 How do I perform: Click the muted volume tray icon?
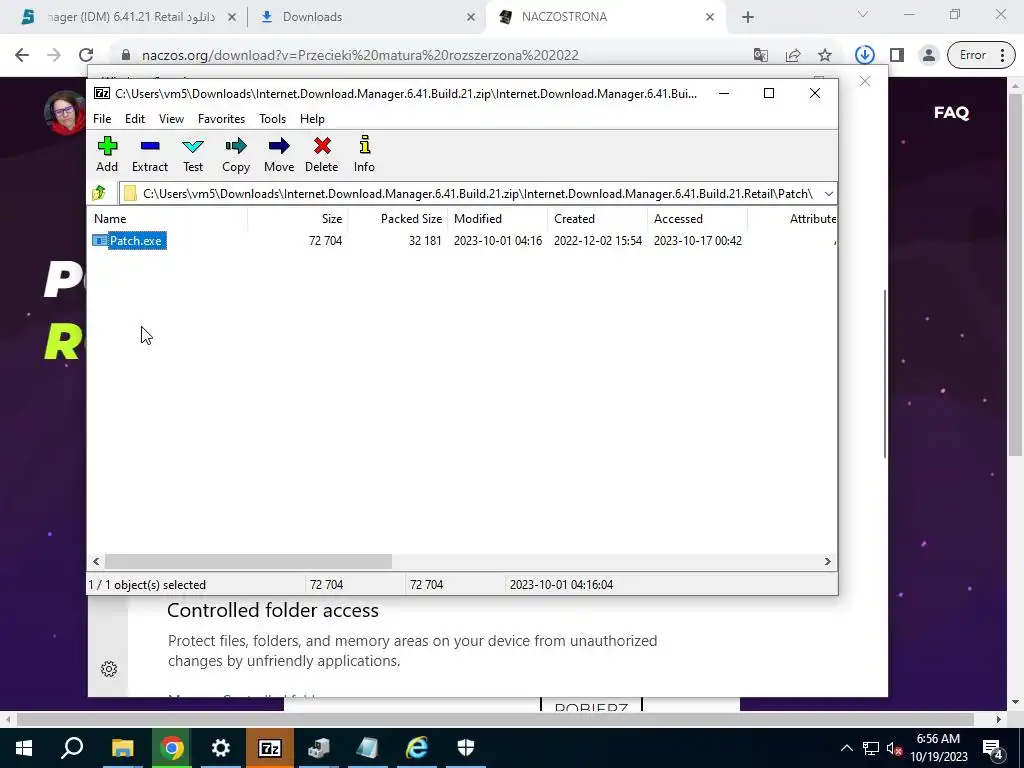tap(893, 748)
